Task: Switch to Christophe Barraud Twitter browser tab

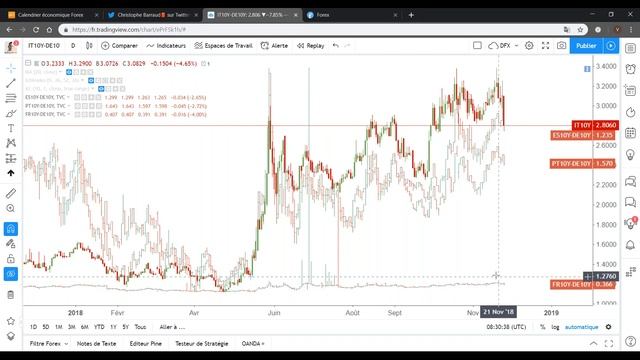Action: point(153,15)
